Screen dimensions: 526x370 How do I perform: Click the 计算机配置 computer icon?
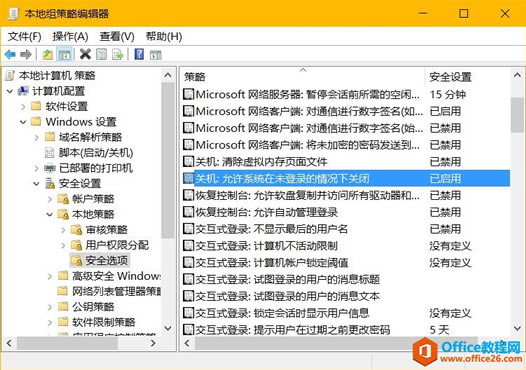click(23, 91)
